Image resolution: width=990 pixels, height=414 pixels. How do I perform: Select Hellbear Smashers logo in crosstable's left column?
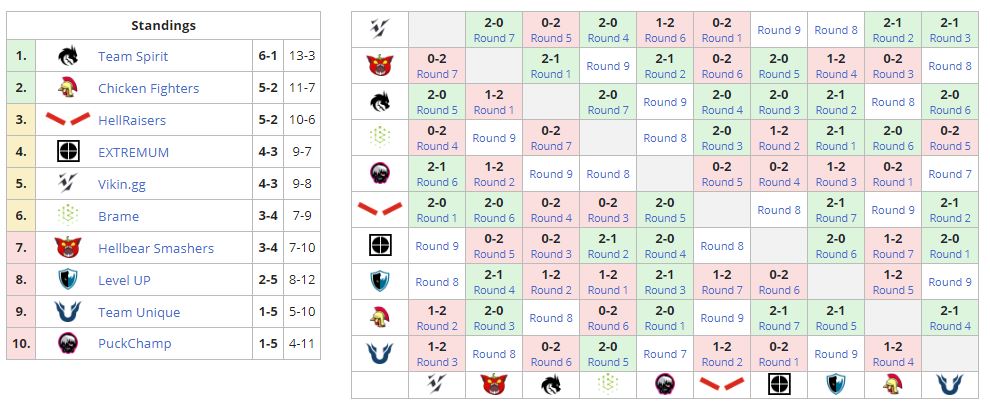click(x=380, y=66)
